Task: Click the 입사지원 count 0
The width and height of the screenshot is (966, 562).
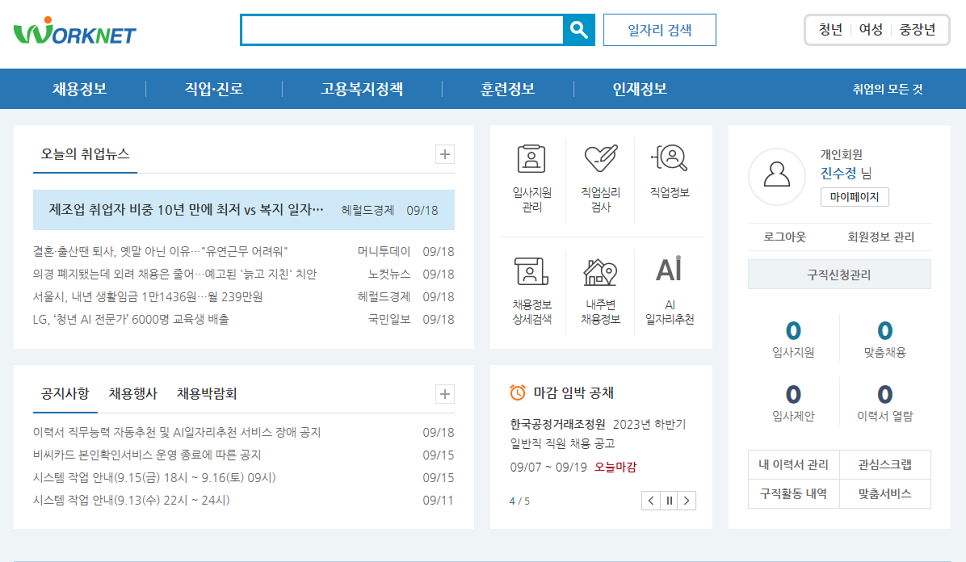Action: [794, 331]
